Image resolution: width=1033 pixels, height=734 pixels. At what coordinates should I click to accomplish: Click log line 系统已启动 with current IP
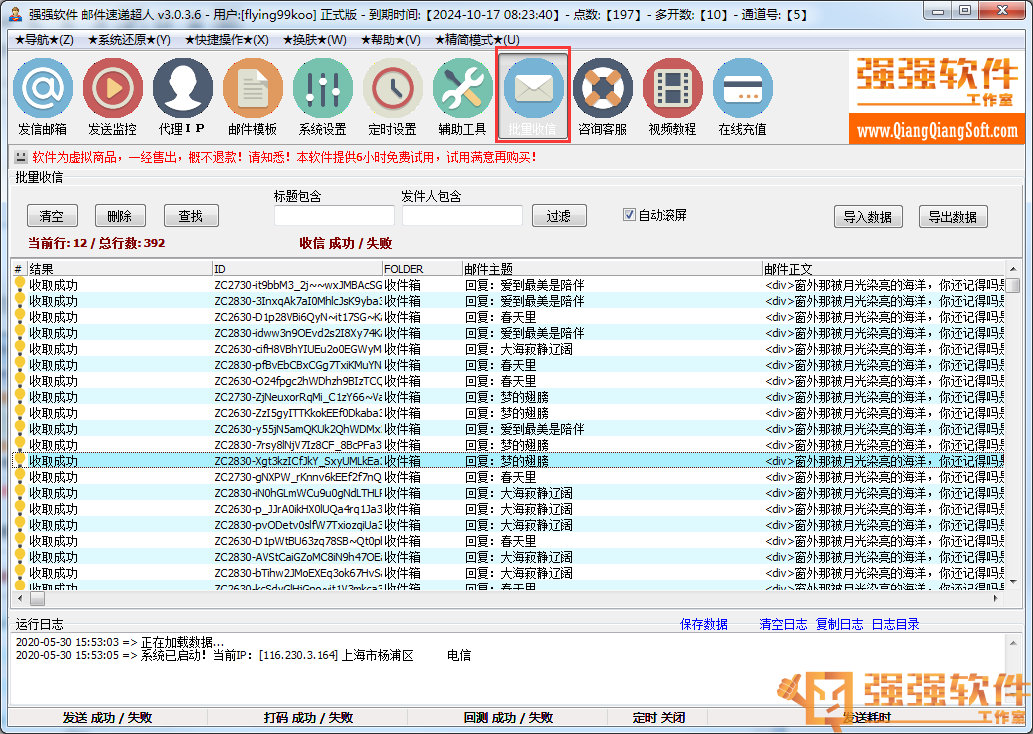(243, 656)
